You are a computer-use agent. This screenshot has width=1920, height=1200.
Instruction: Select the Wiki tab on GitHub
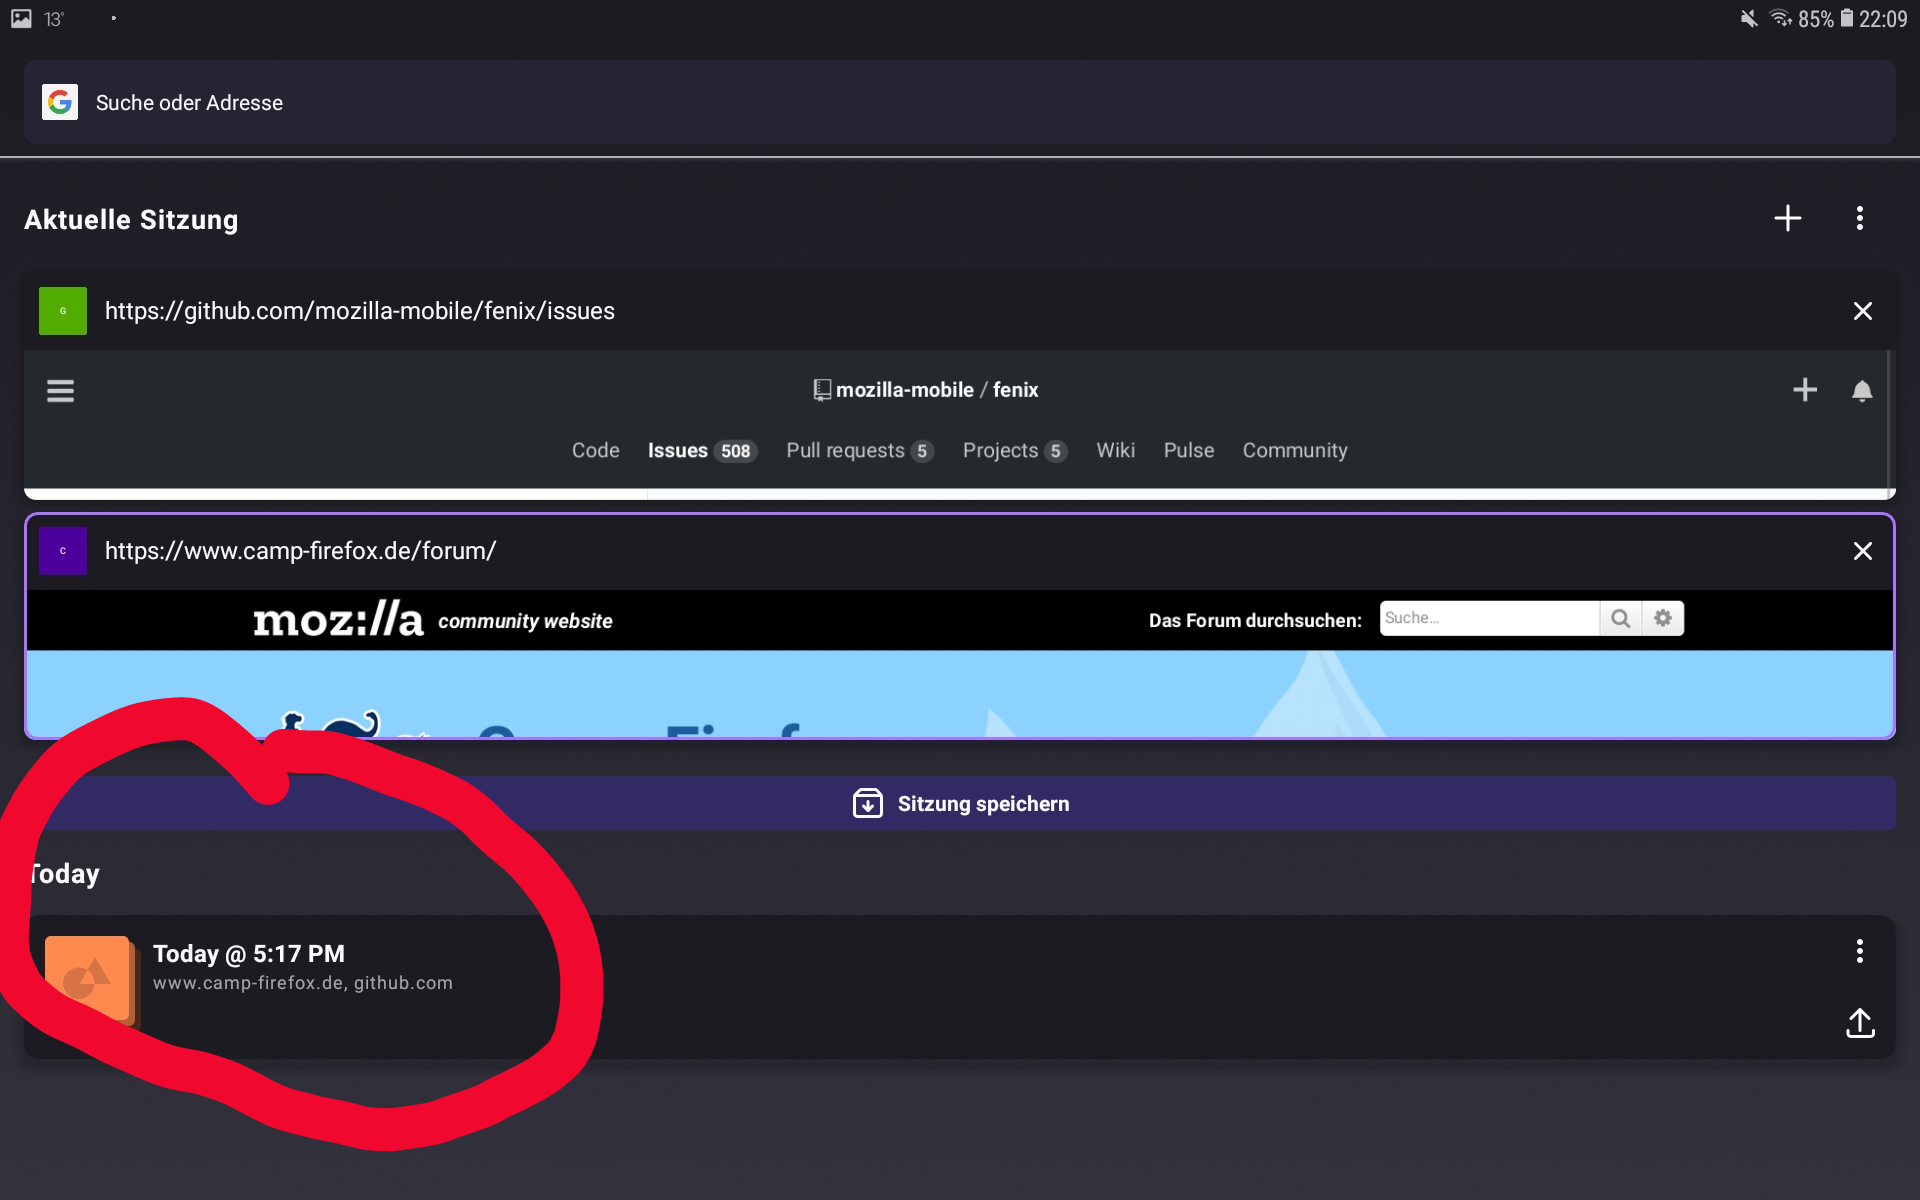1116,450
